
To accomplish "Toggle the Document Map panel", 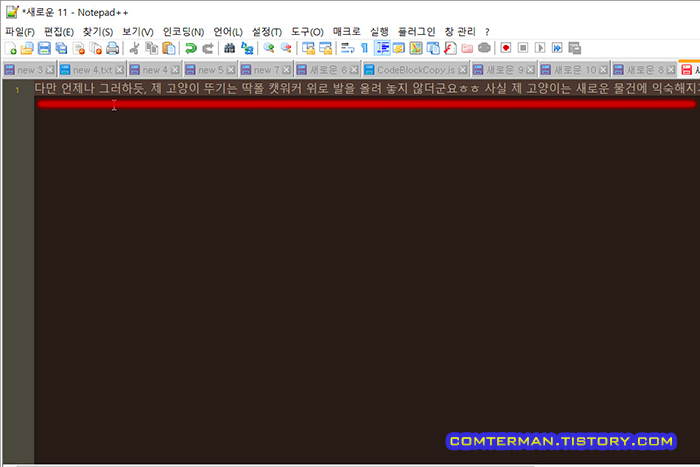I will point(416,48).
